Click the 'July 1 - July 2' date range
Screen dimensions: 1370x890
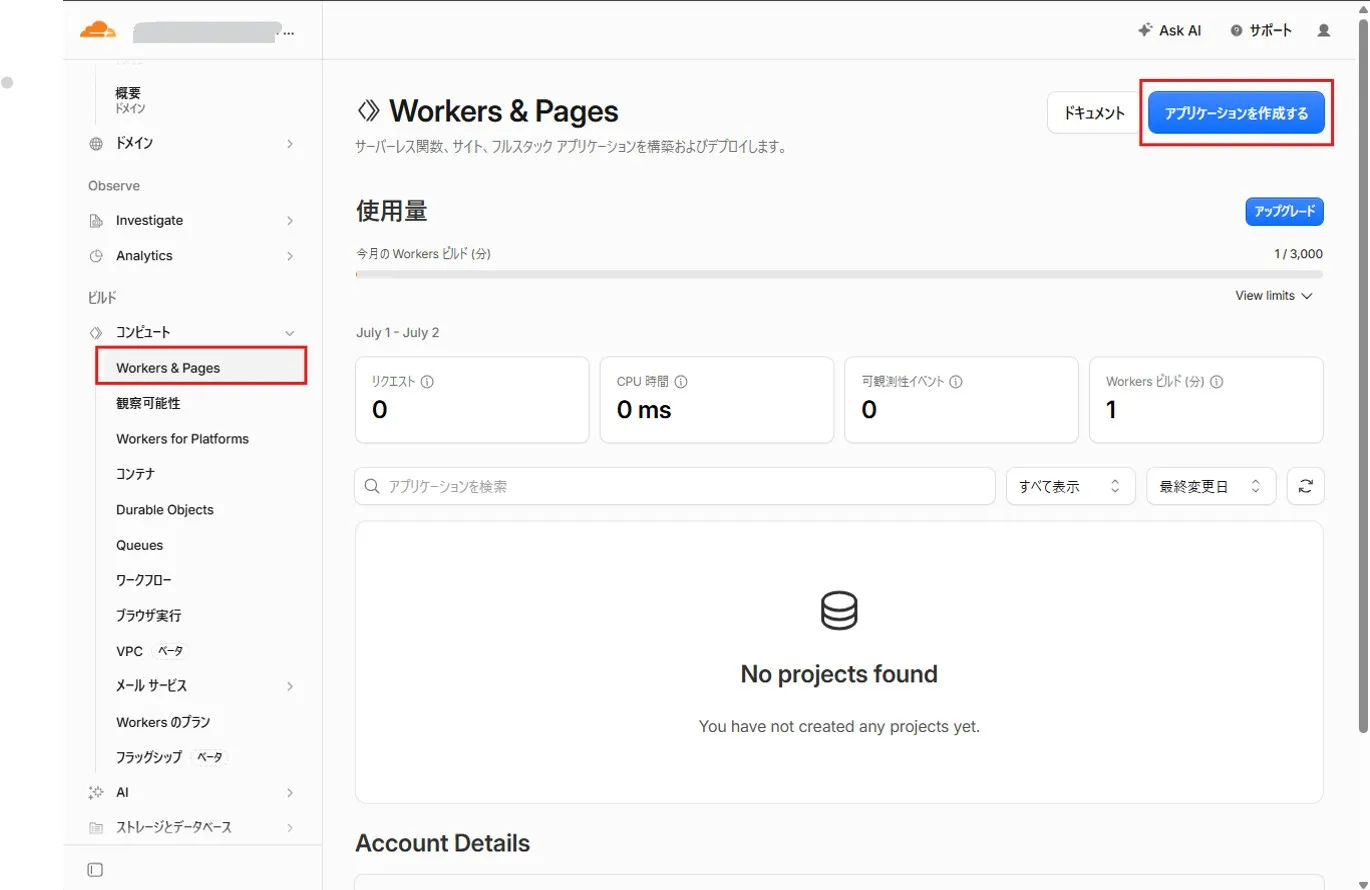point(397,332)
